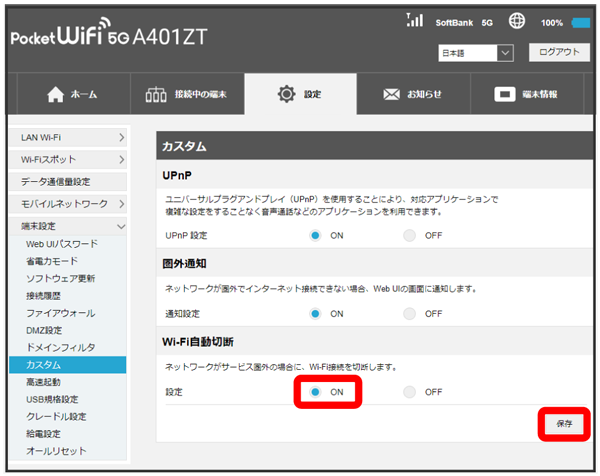Open the language dropdown
Viewport: 600px width, 476px height.
(475, 52)
